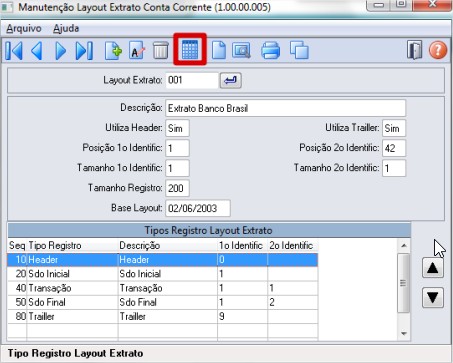The height and width of the screenshot is (363, 453).
Task: Click the Tipos Registro Layout Extrato header
Action: [209, 230]
